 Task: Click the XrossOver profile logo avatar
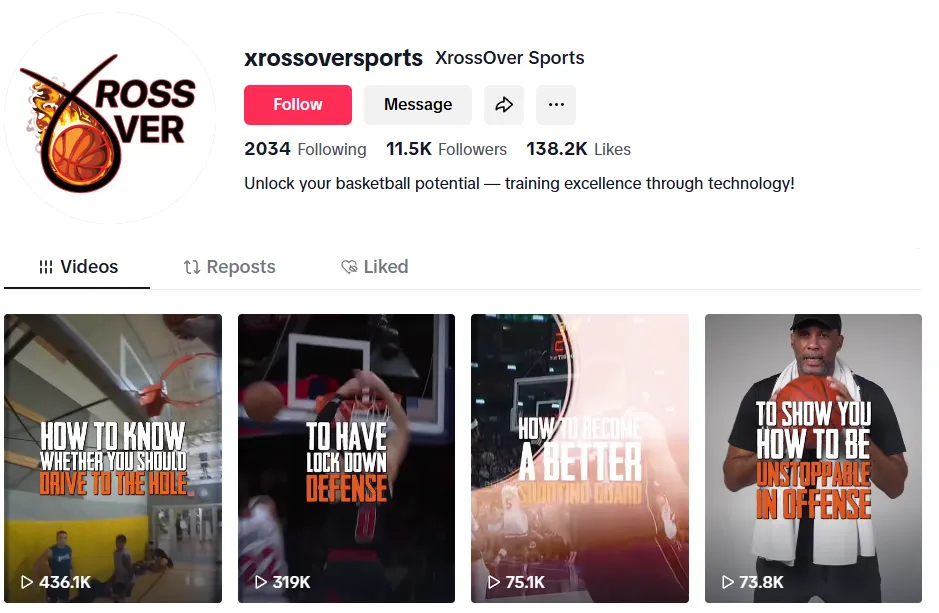click(x=110, y=118)
